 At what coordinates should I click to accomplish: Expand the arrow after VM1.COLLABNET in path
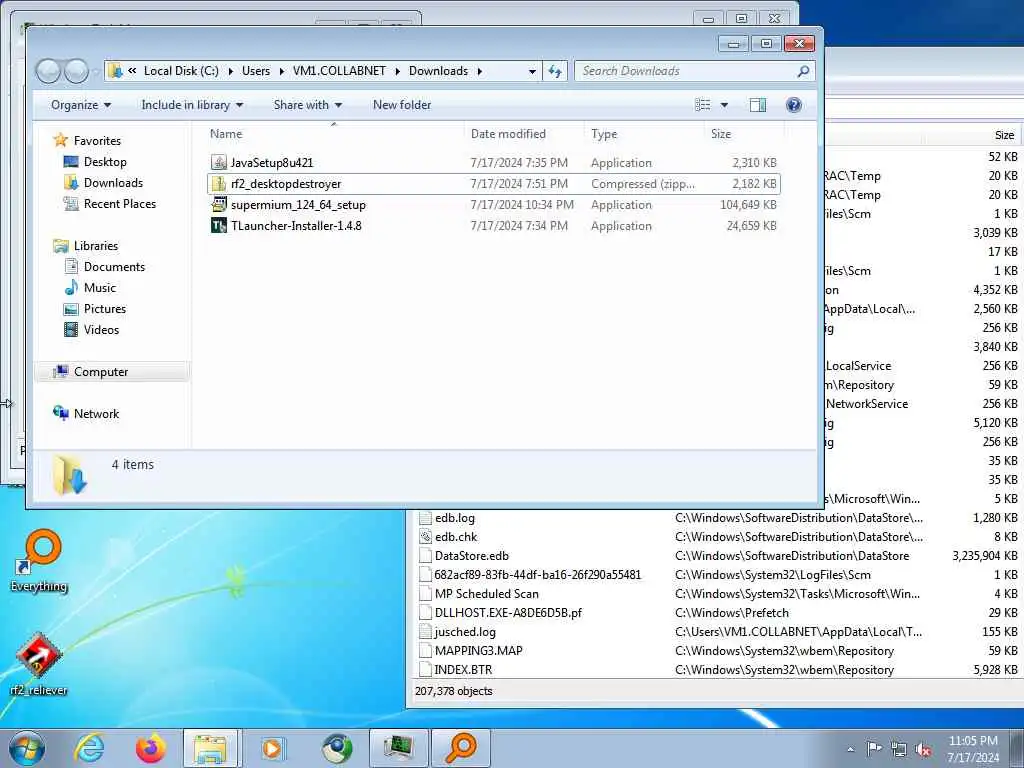point(397,71)
